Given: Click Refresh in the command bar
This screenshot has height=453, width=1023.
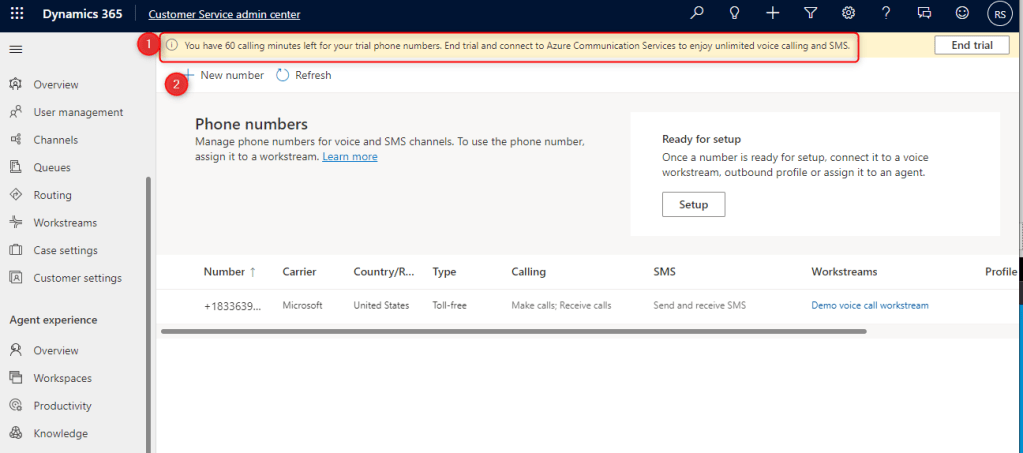Looking at the screenshot, I should [304, 75].
